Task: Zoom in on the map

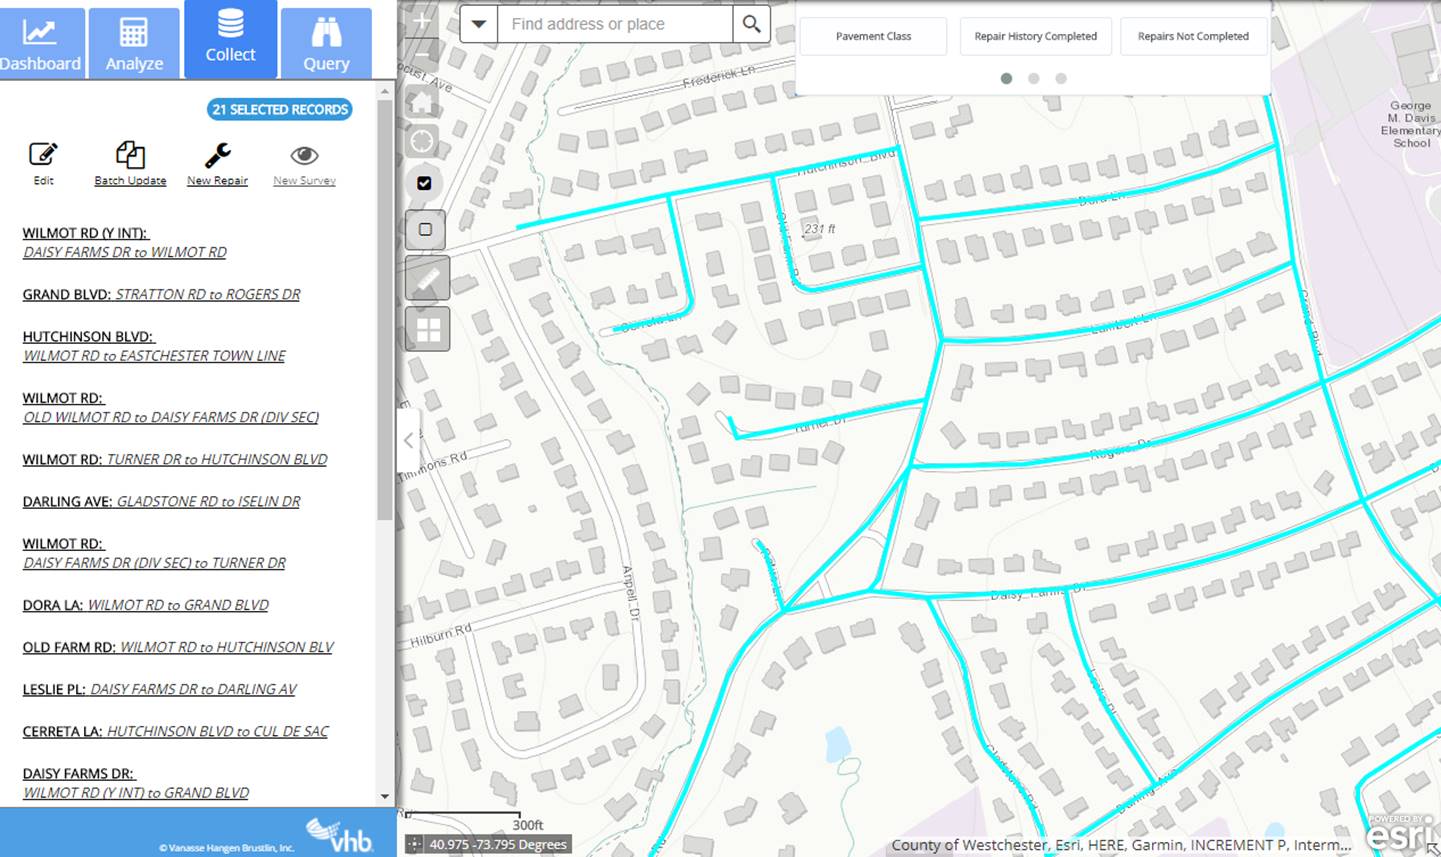Action: point(423,21)
